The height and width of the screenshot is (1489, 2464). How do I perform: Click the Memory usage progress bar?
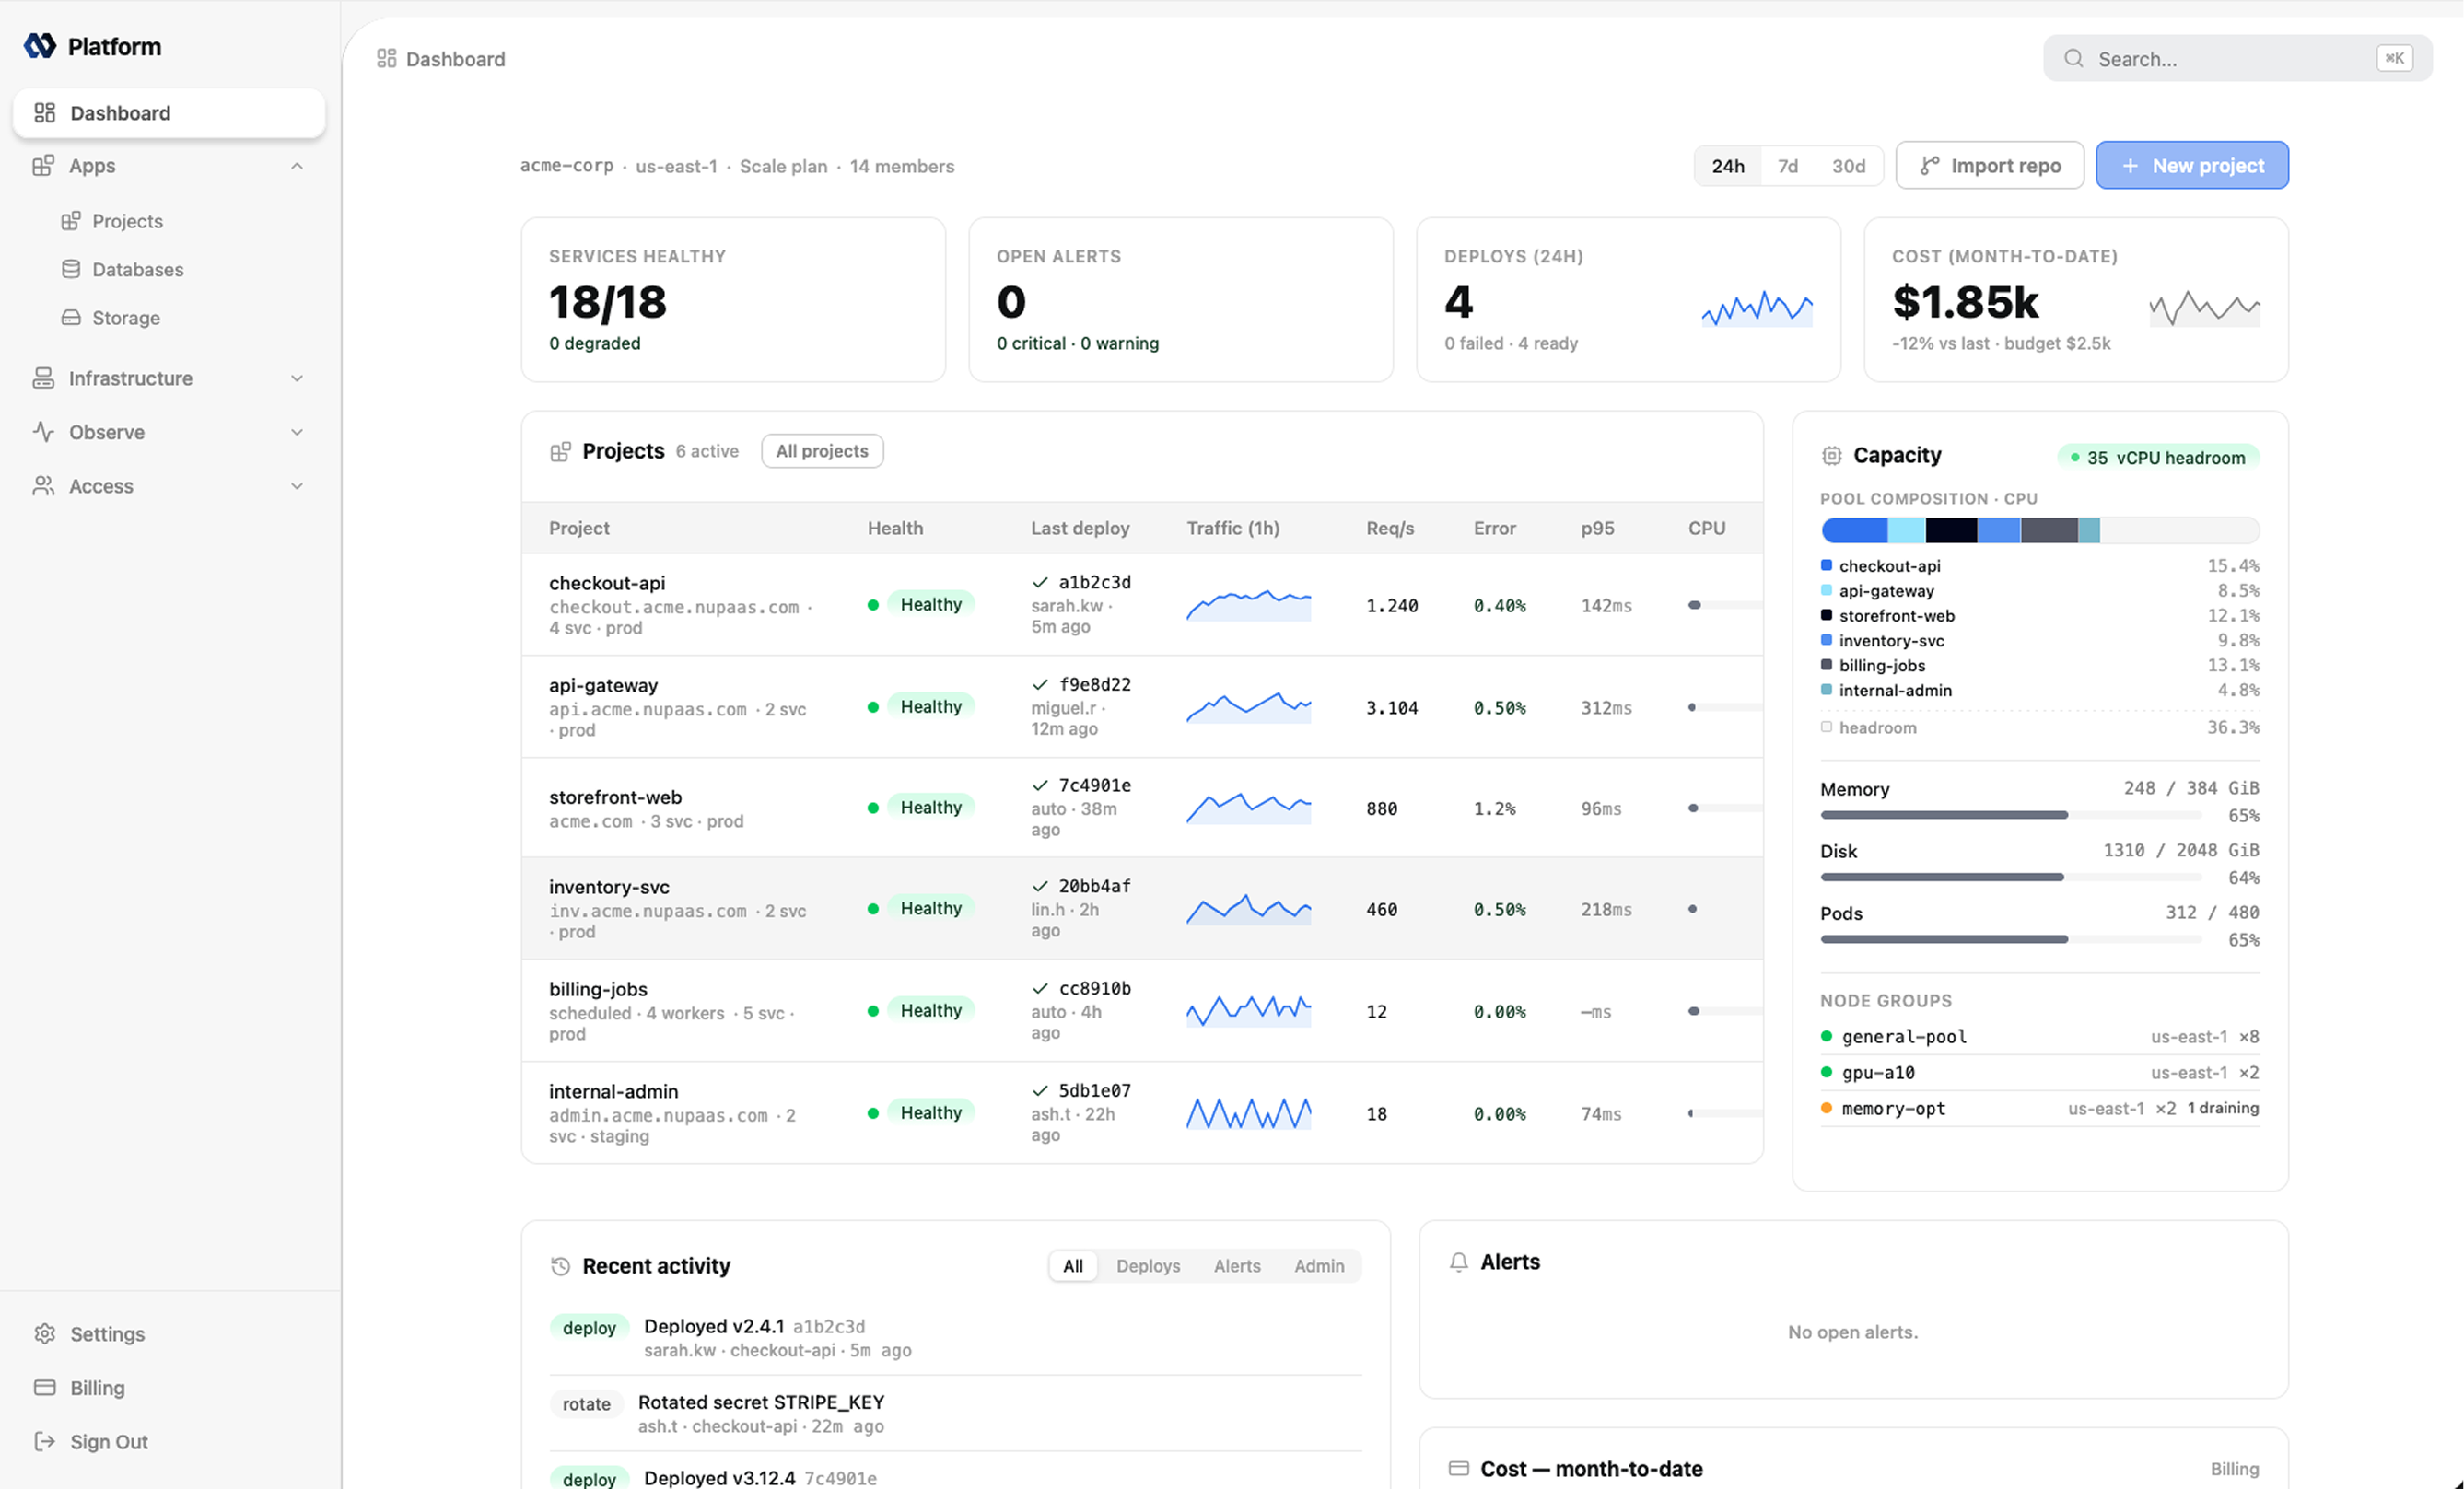[2011, 815]
